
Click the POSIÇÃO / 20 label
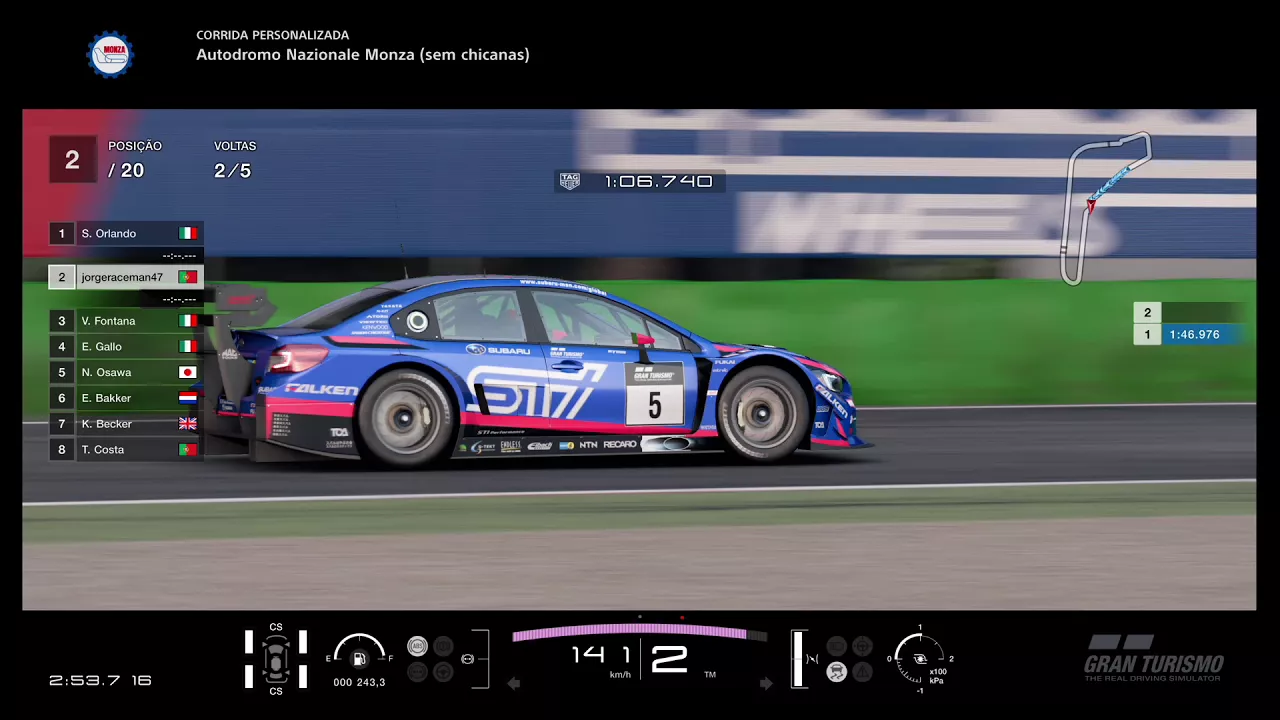coord(135,160)
